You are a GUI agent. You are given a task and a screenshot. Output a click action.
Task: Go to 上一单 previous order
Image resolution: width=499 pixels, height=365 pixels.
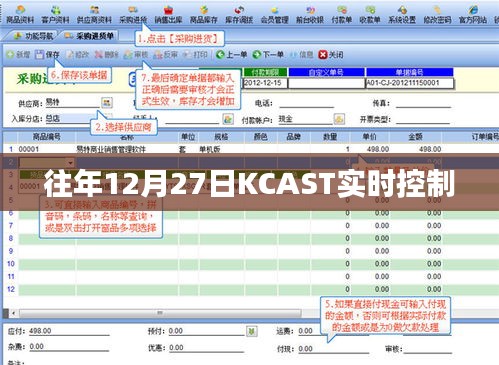tap(231, 54)
